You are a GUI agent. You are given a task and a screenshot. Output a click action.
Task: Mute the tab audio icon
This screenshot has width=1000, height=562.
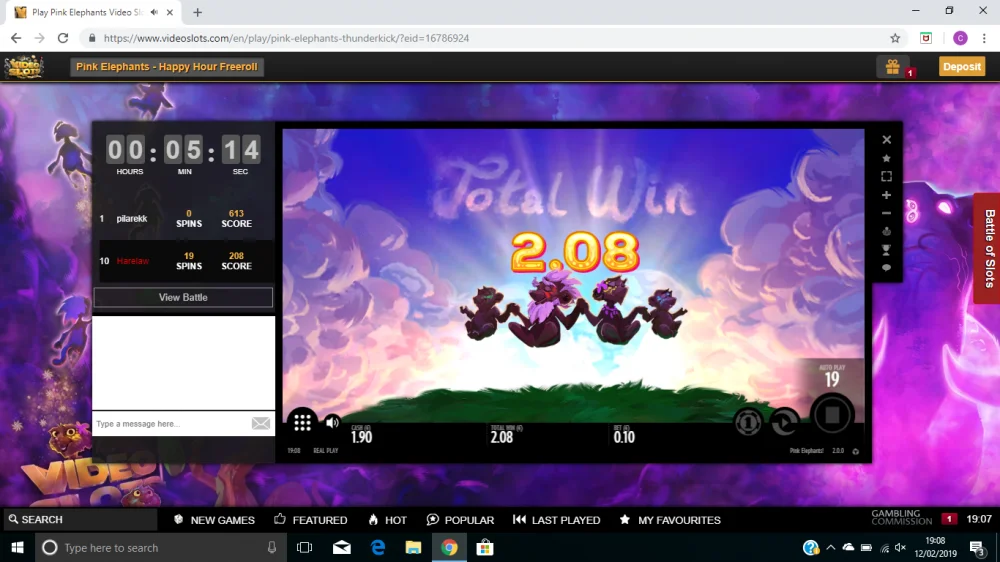154,12
